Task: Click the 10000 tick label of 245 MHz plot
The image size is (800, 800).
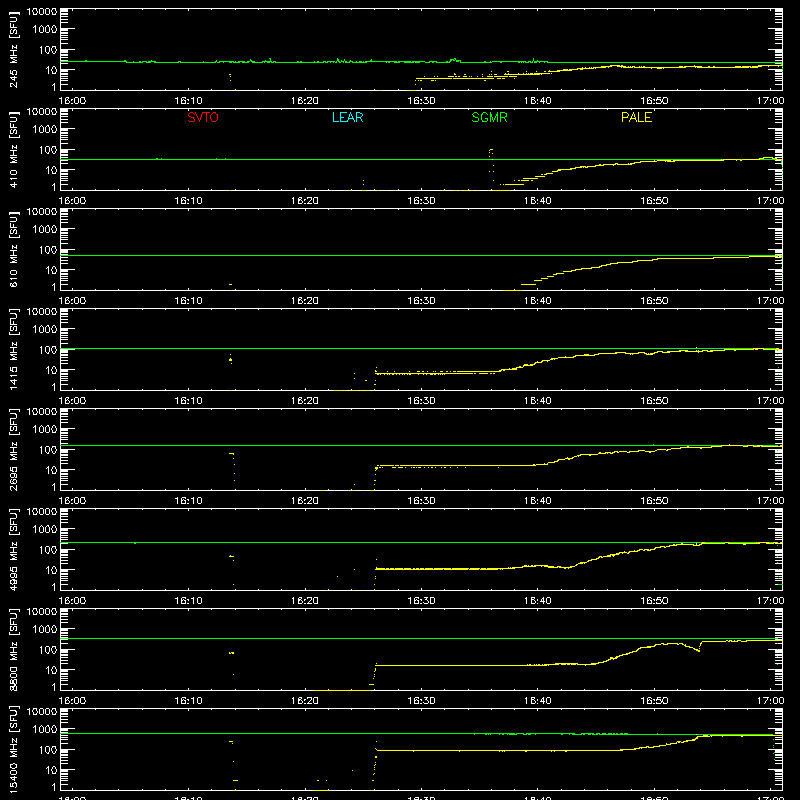Action: tap(42, 12)
